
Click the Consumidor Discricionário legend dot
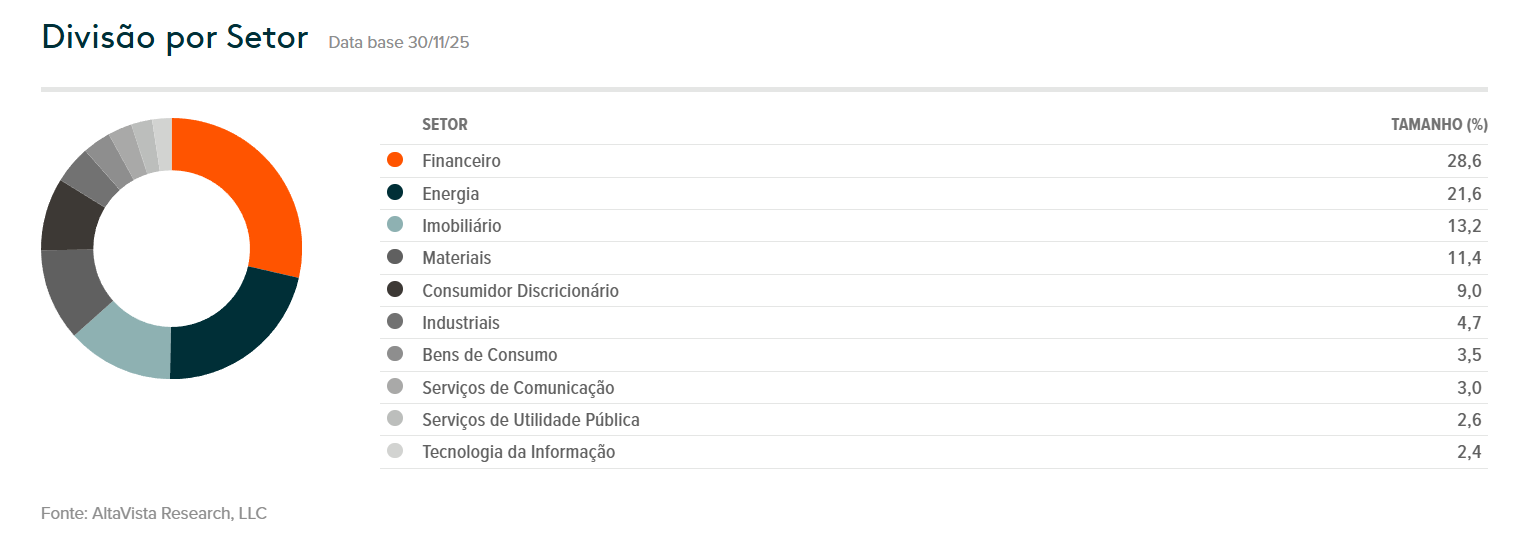[395, 290]
